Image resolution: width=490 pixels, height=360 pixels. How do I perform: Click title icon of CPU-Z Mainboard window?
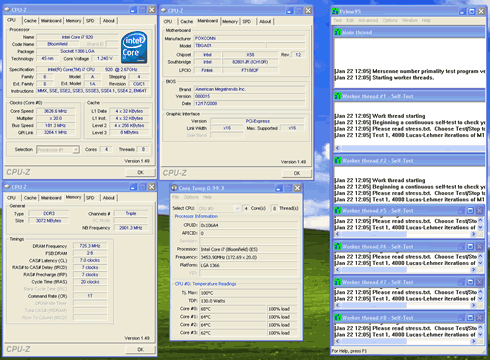tap(163, 11)
